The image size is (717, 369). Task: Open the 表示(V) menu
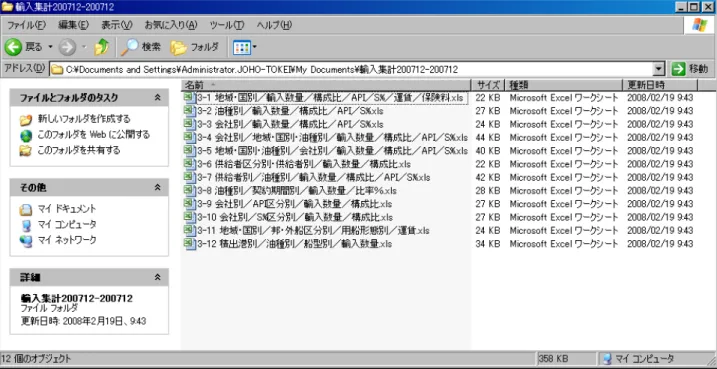[x=117, y=25]
